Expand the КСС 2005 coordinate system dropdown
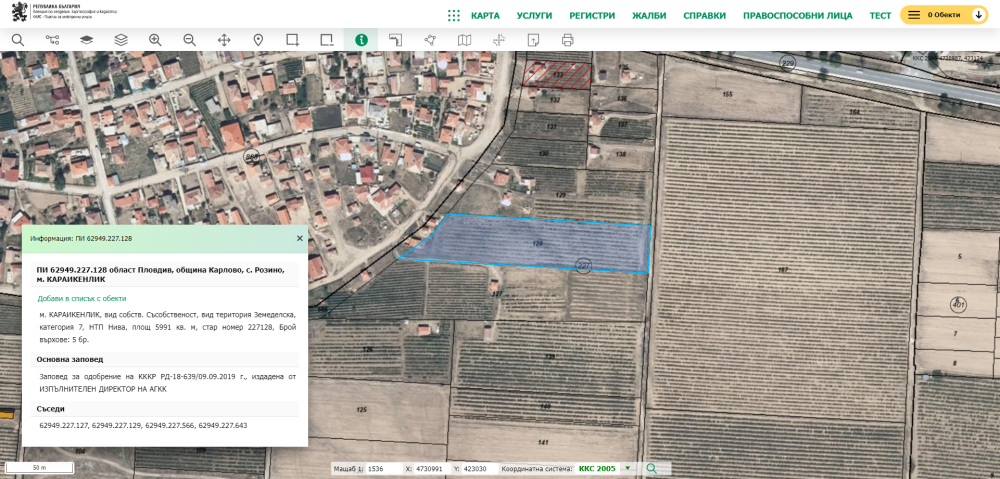1000x479 pixels. (x=627, y=468)
